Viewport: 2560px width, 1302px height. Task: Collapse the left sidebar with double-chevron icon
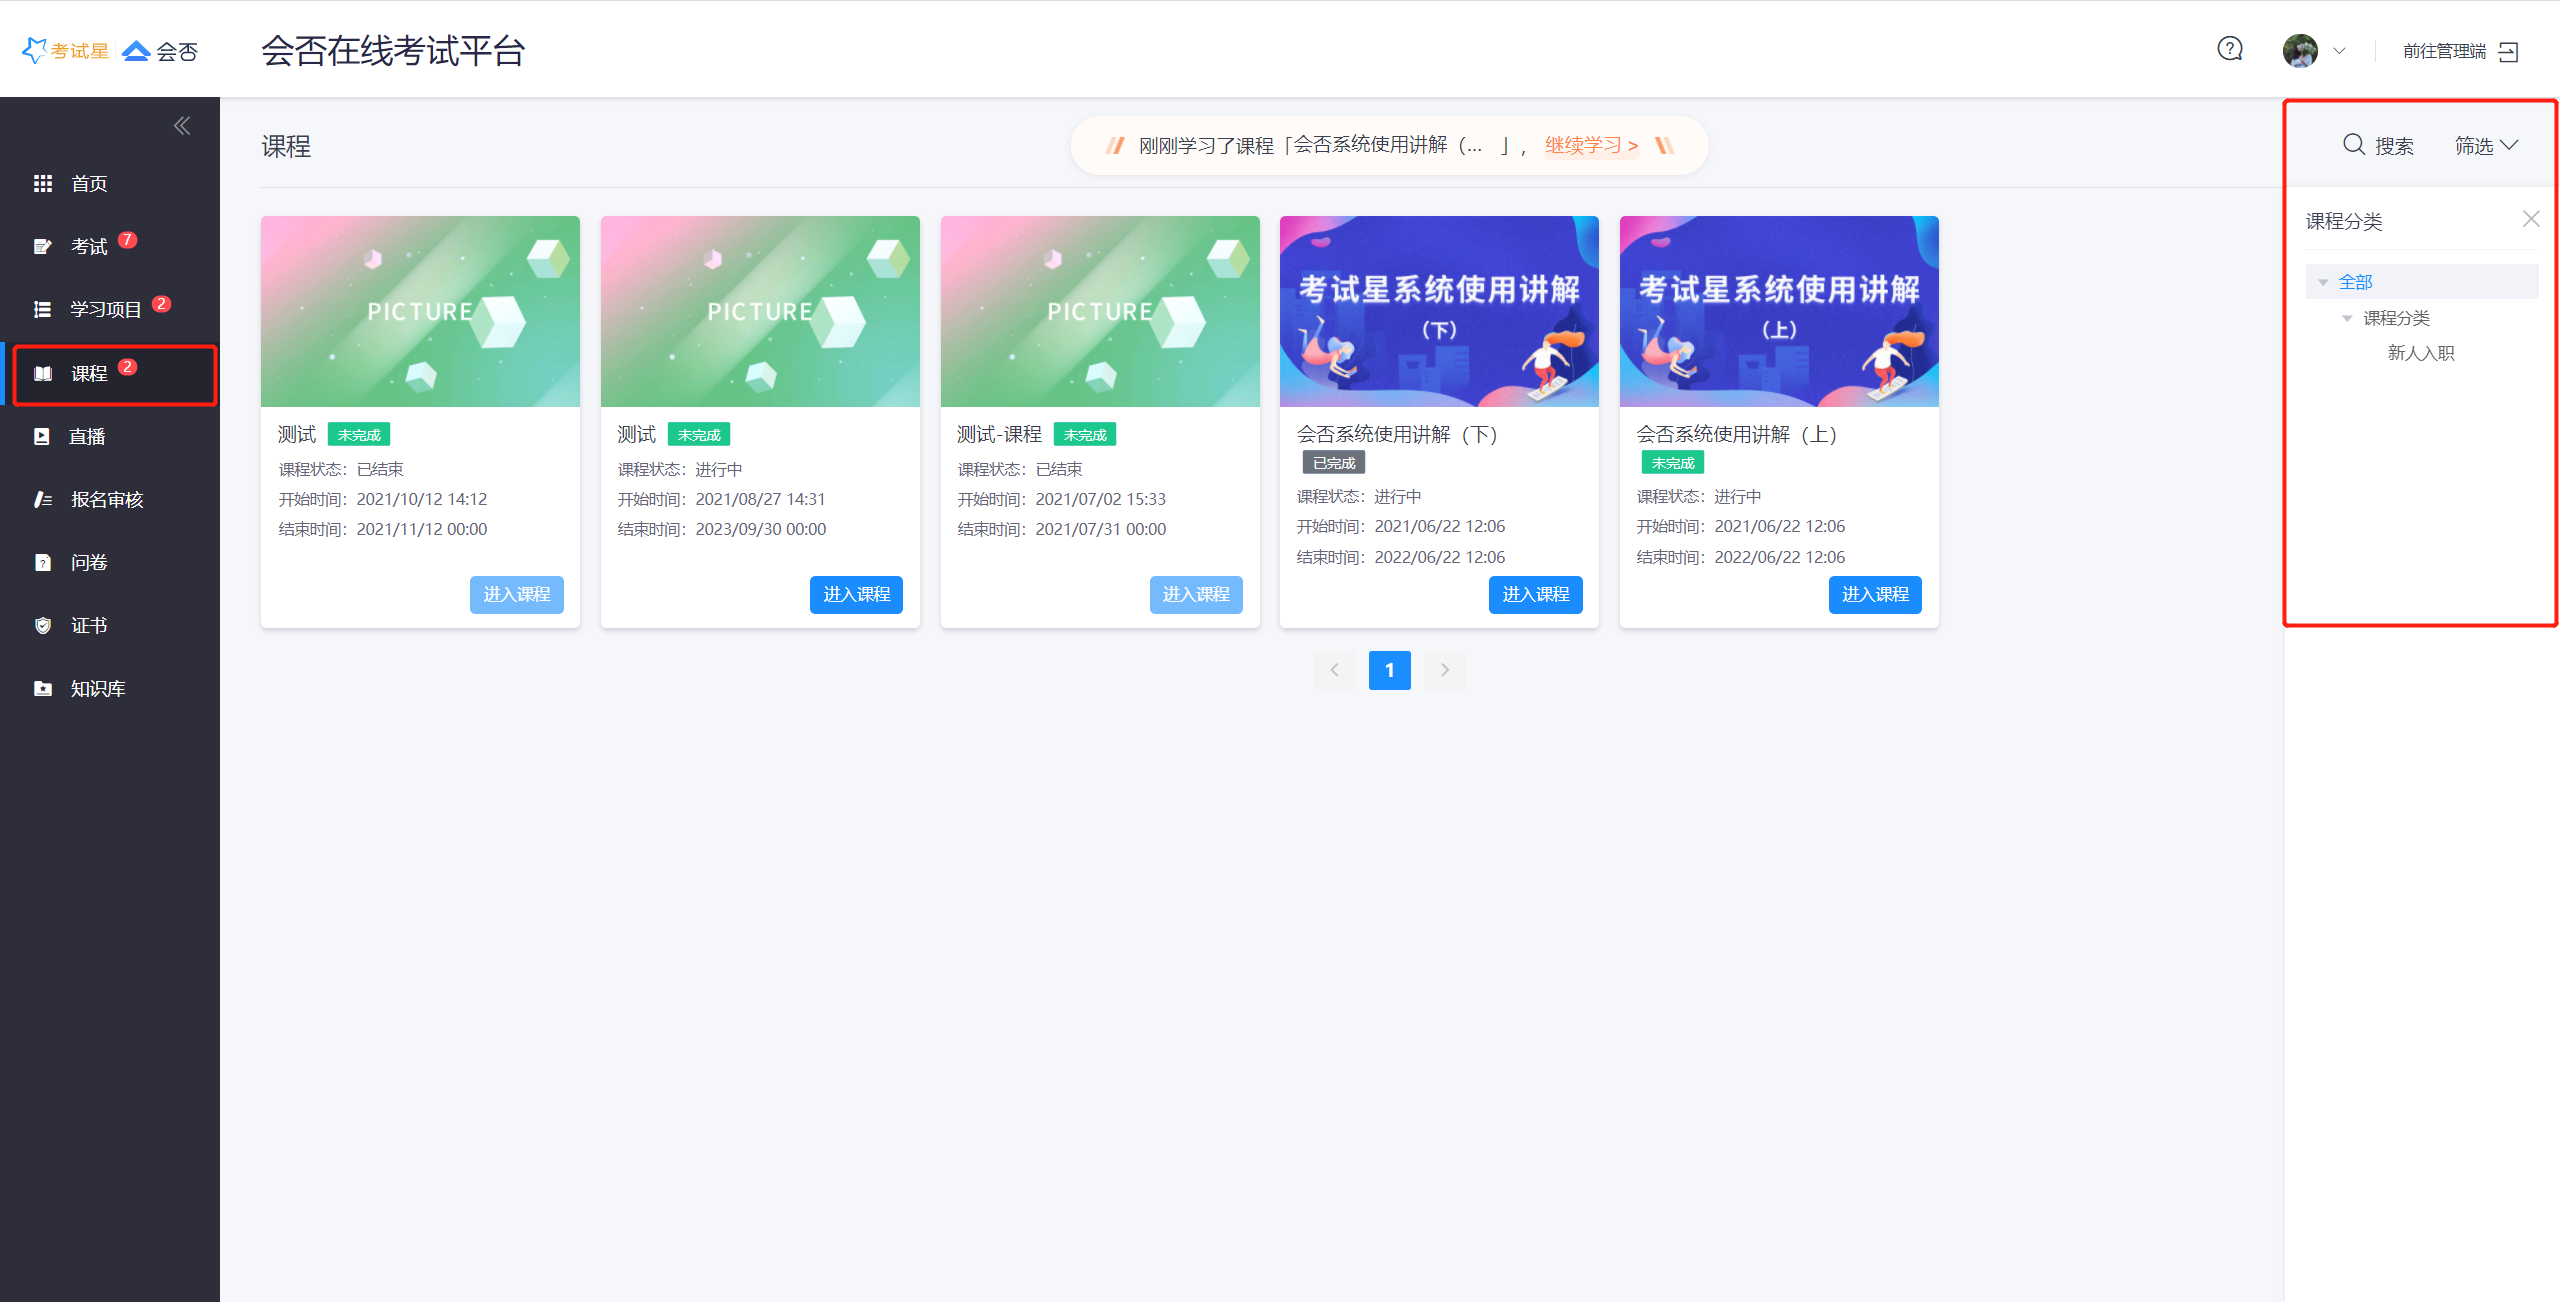click(182, 126)
